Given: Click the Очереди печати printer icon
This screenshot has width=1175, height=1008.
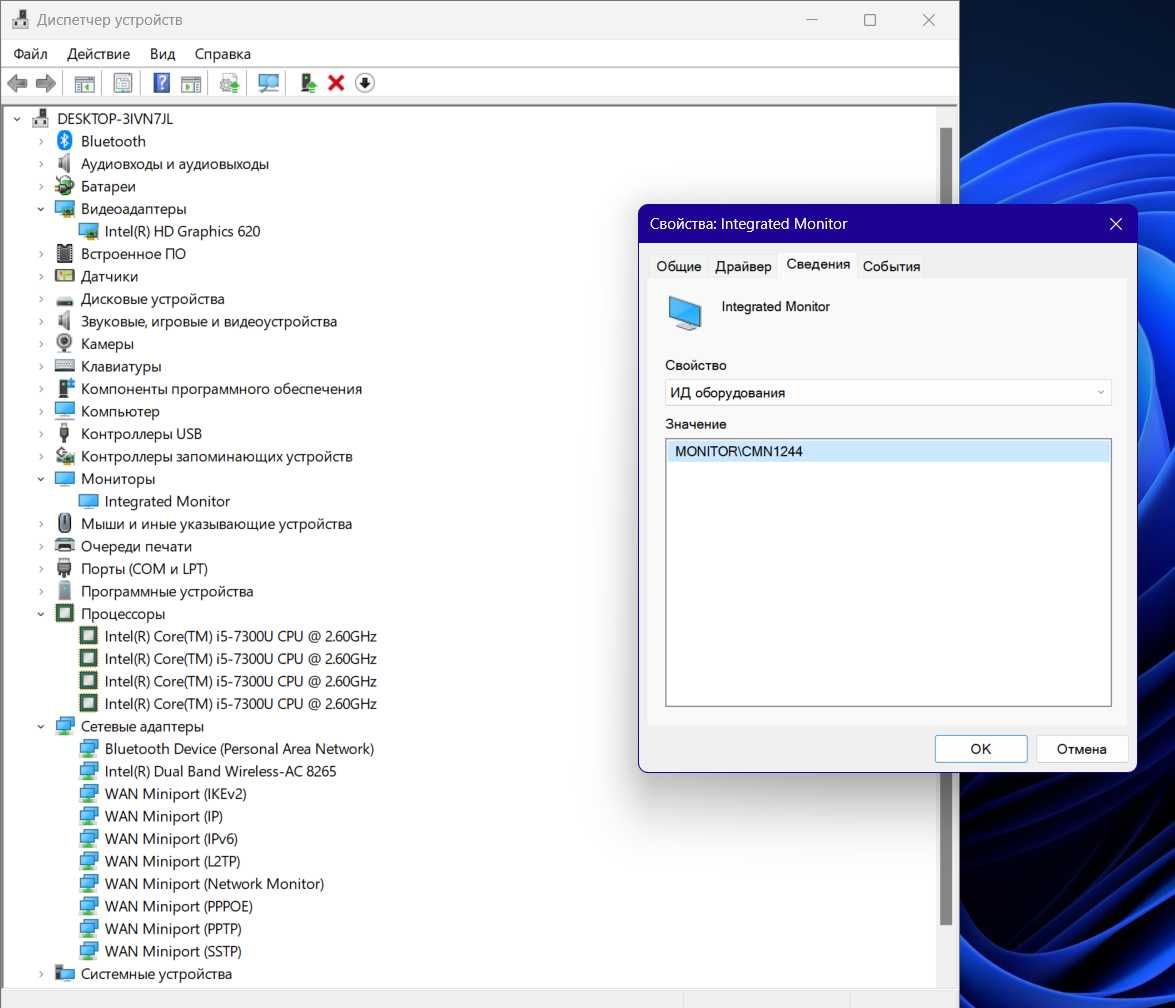Looking at the screenshot, I should (65, 546).
